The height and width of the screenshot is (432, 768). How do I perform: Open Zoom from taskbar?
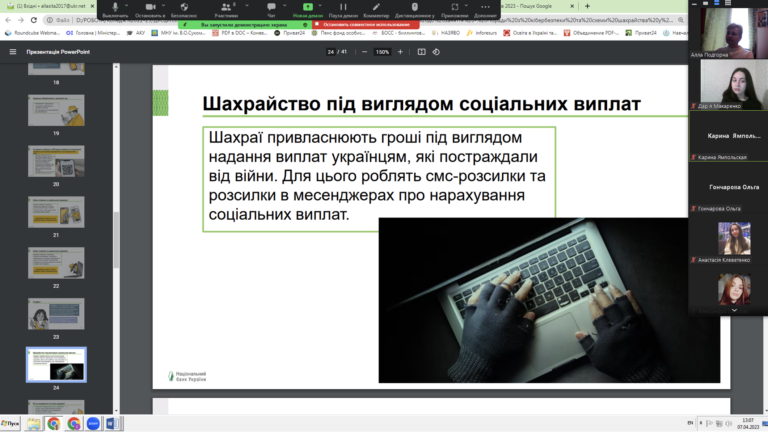click(93, 424)
